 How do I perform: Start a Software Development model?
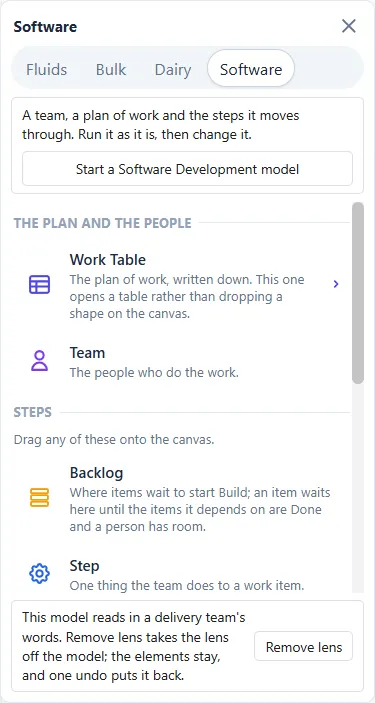188,169
